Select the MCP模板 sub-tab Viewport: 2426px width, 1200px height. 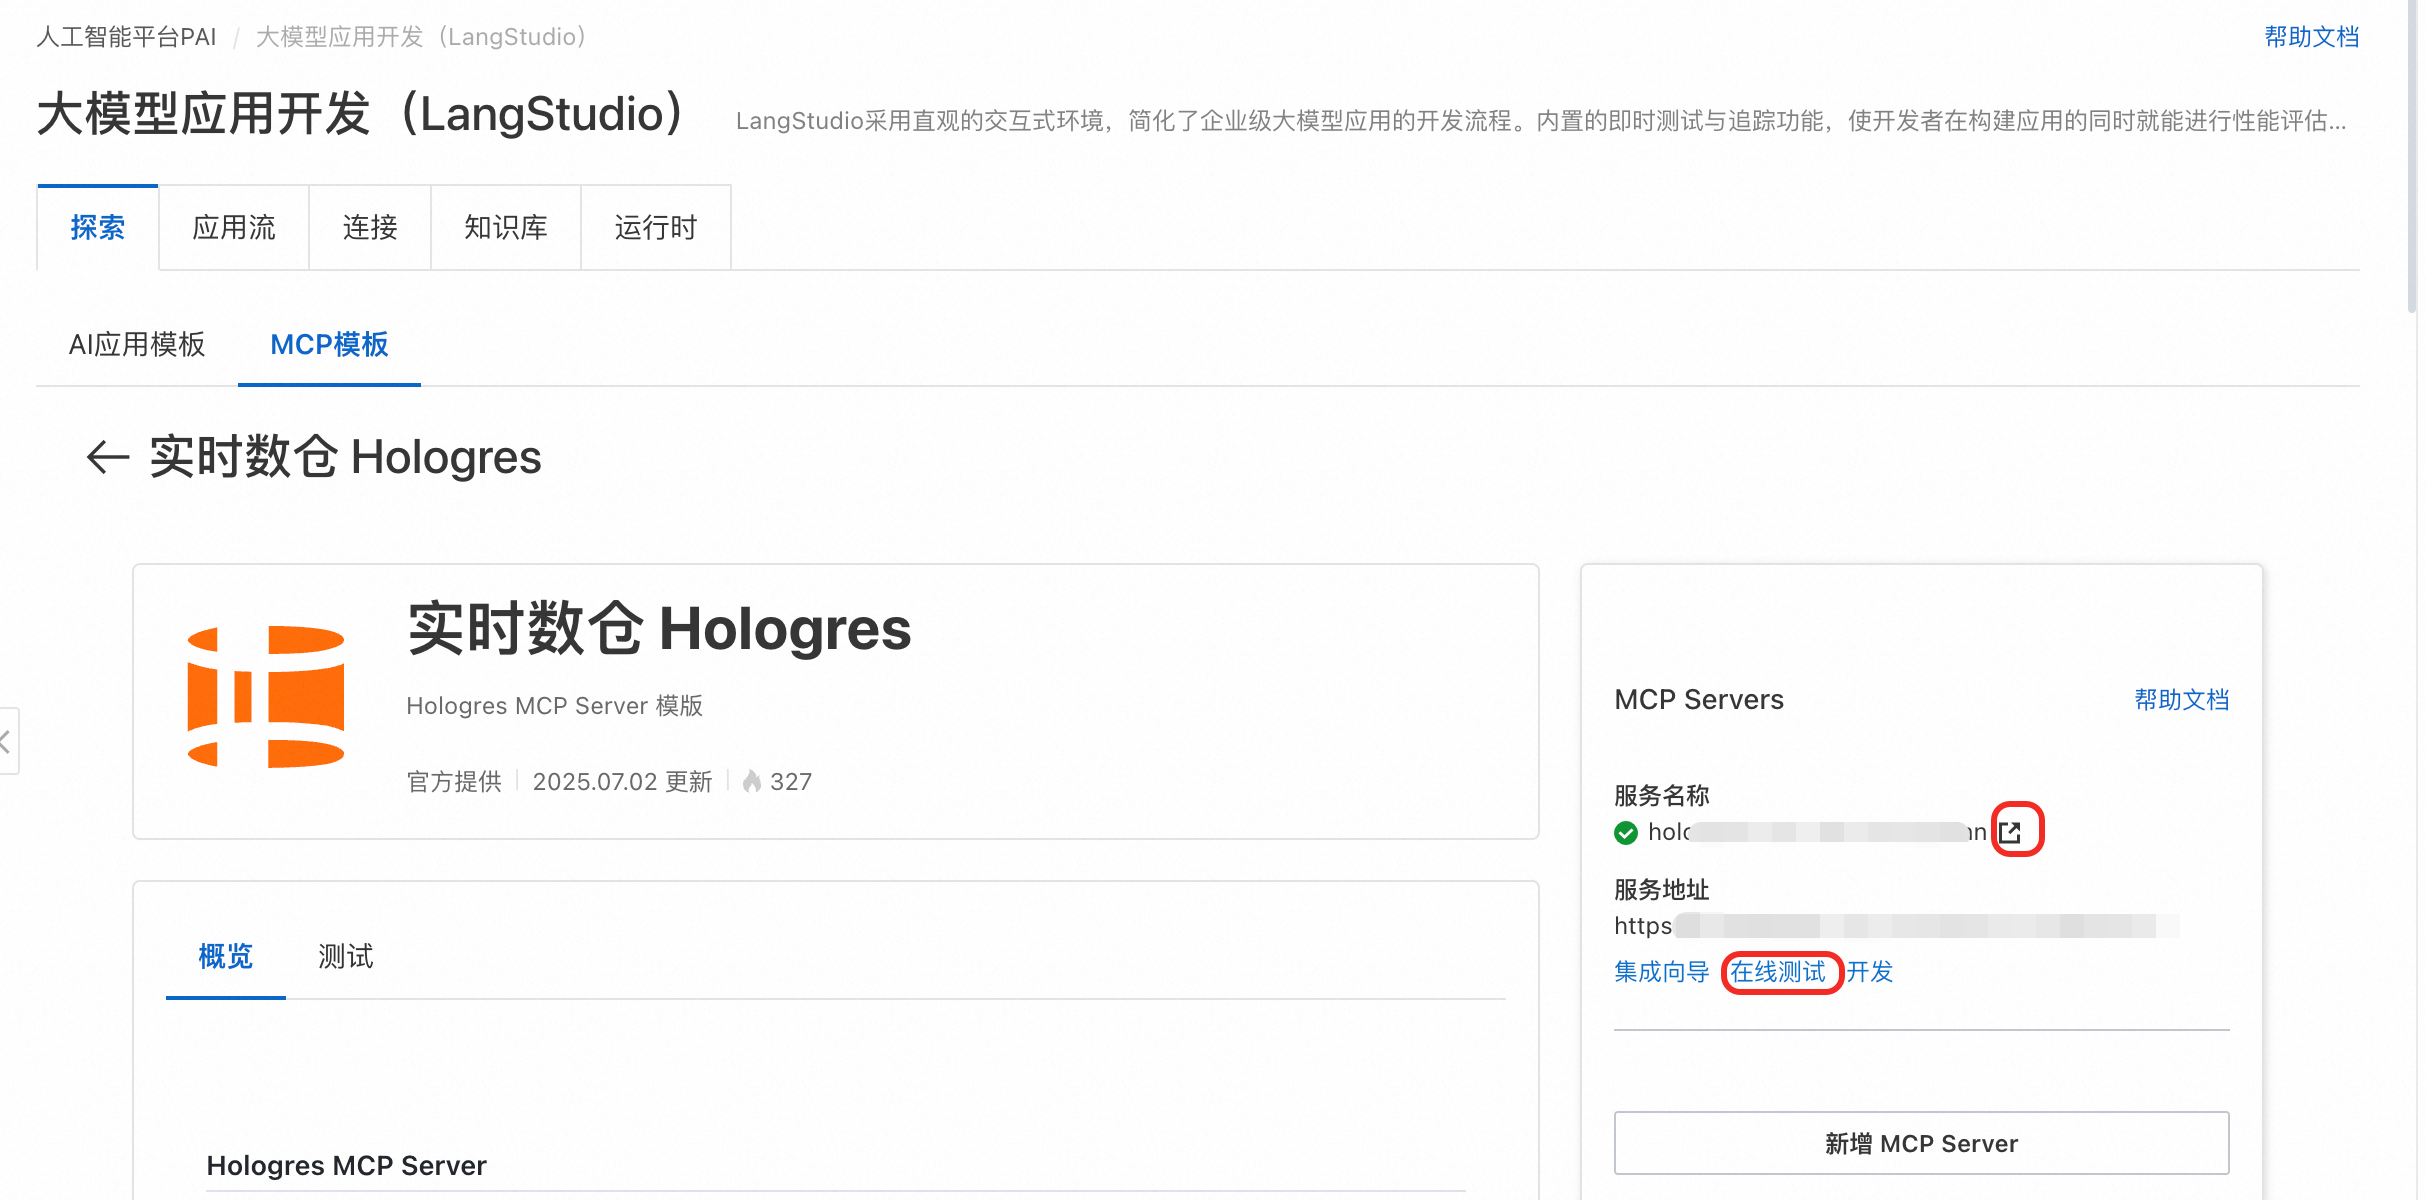coord(329,344)
